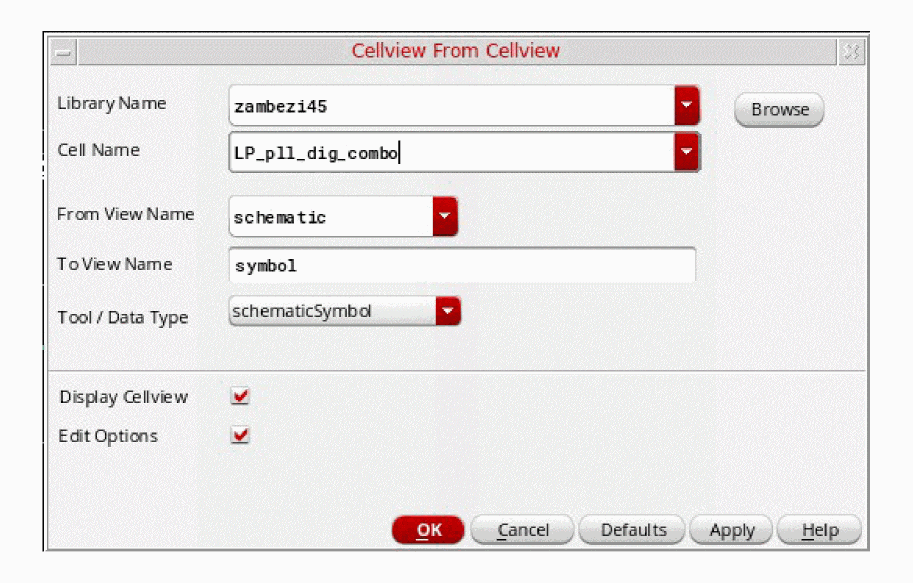Screen dimensions: 913x583
Task: Close the Cellview From Cellview dialog
Action: click(851, 51)
